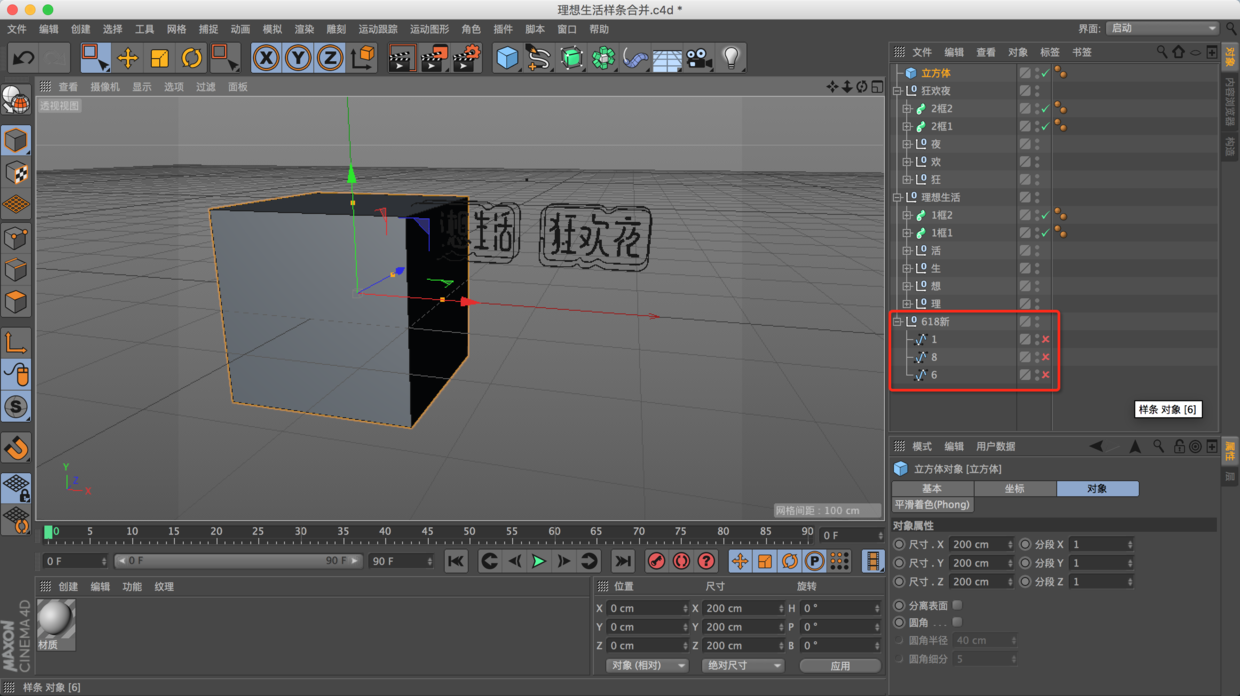Enable spline 8 red X toggle
Viewport: 1240px width, 696px height.
tap(1046, 357)
